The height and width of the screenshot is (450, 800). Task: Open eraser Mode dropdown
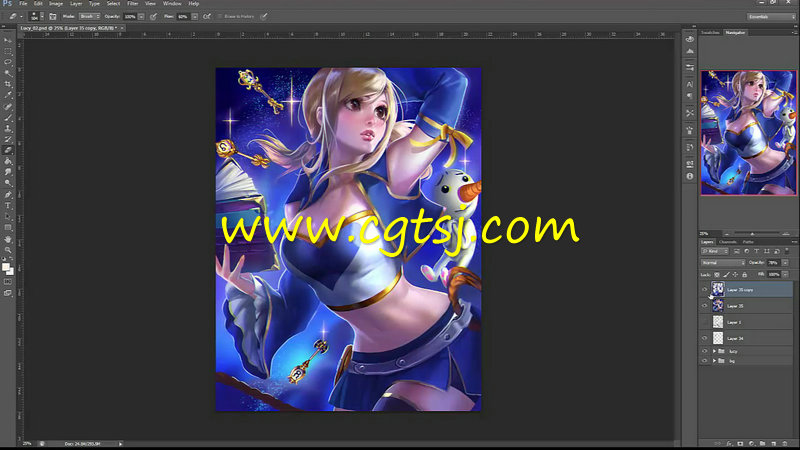coord(89,16)
